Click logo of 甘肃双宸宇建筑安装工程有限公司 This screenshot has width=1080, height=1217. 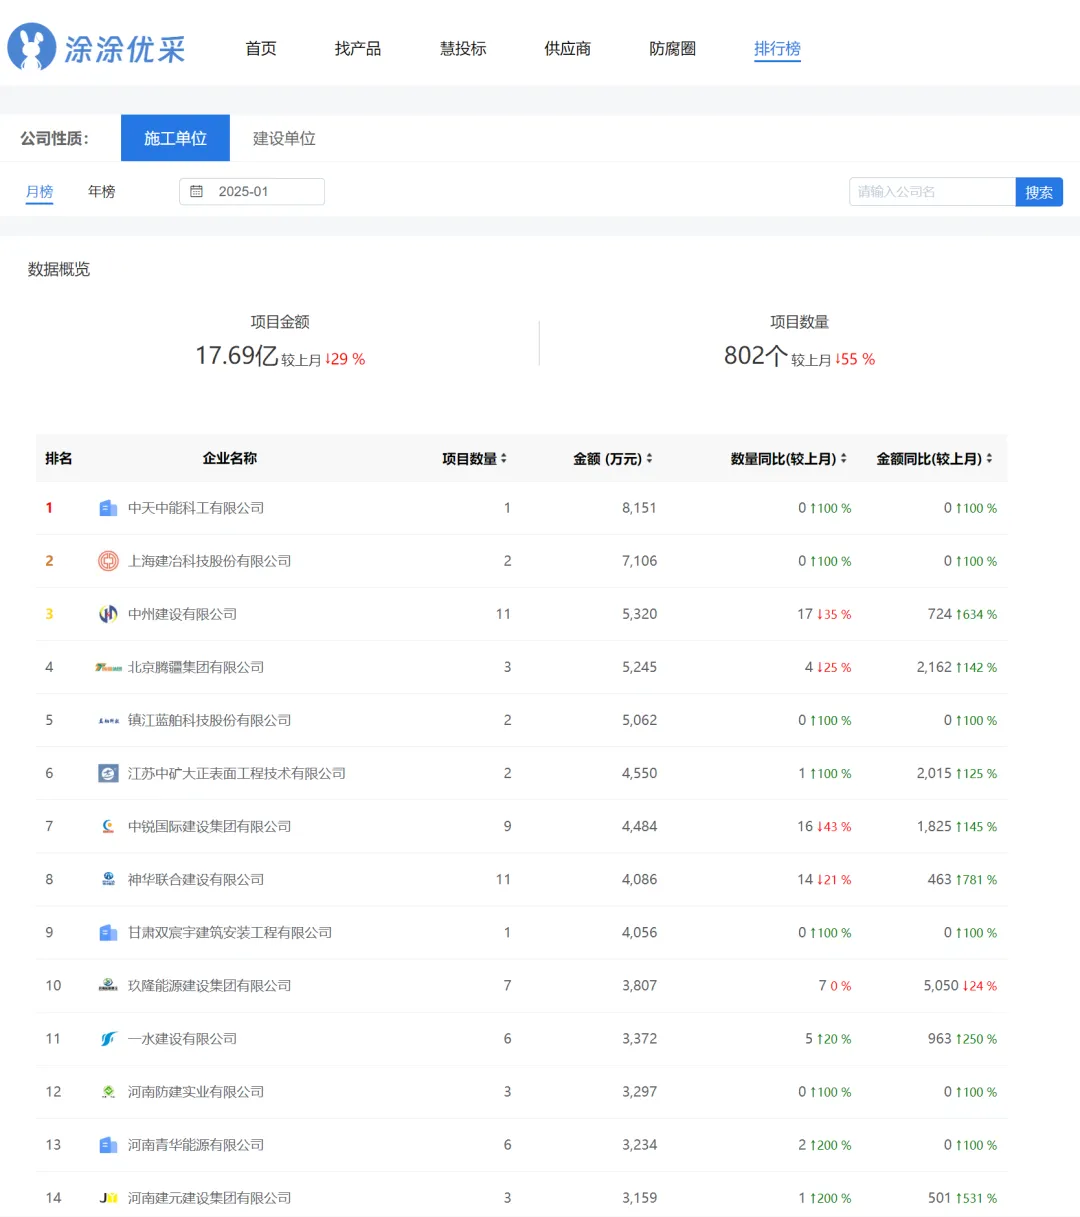[x=108, y=932]
